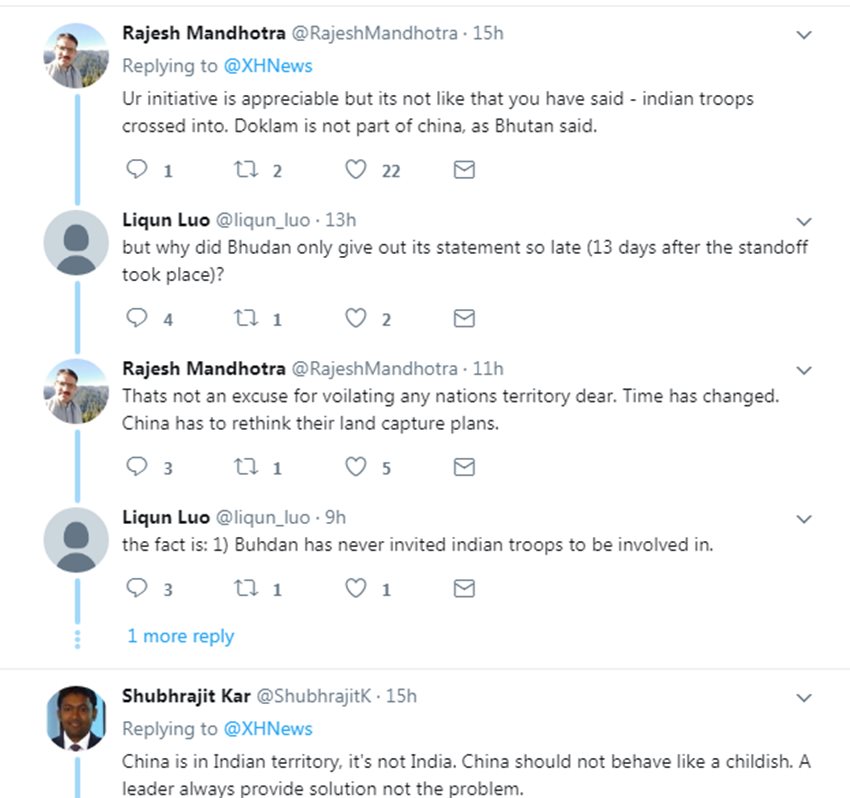Viewport: 850px width, 798px height.
Task: Open @XHNews link in Rajesh's reply
Action: click(267, 66)
